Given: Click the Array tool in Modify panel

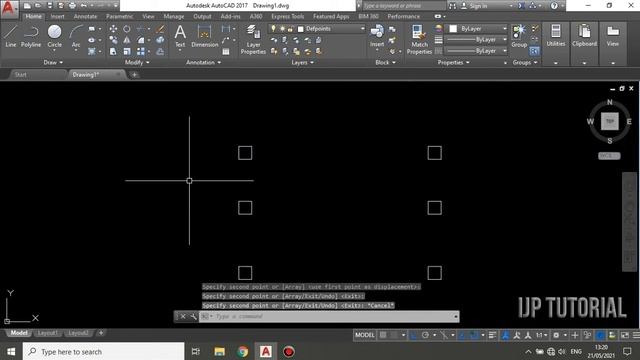Looking at the screenshot, I should pyautogui.click(x=141, y=51).
